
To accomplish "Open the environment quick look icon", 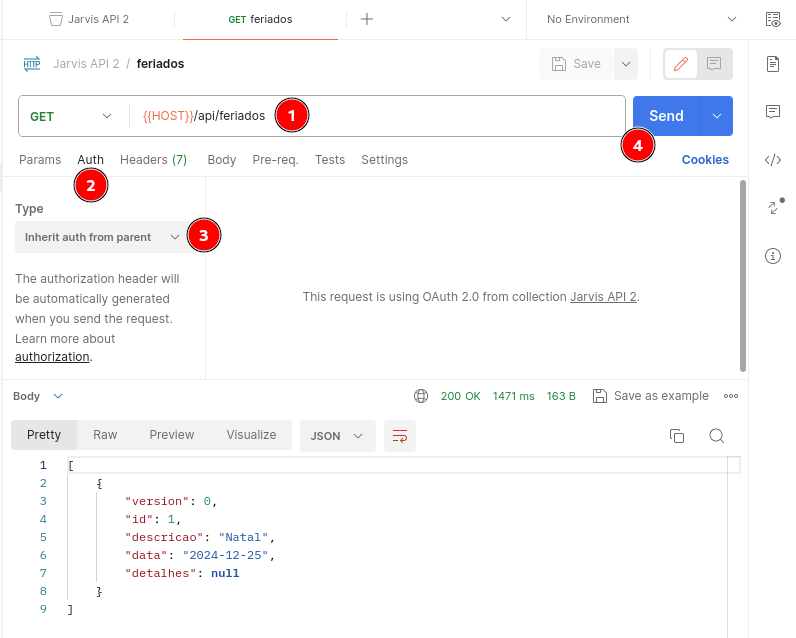I will click(773, 19).
